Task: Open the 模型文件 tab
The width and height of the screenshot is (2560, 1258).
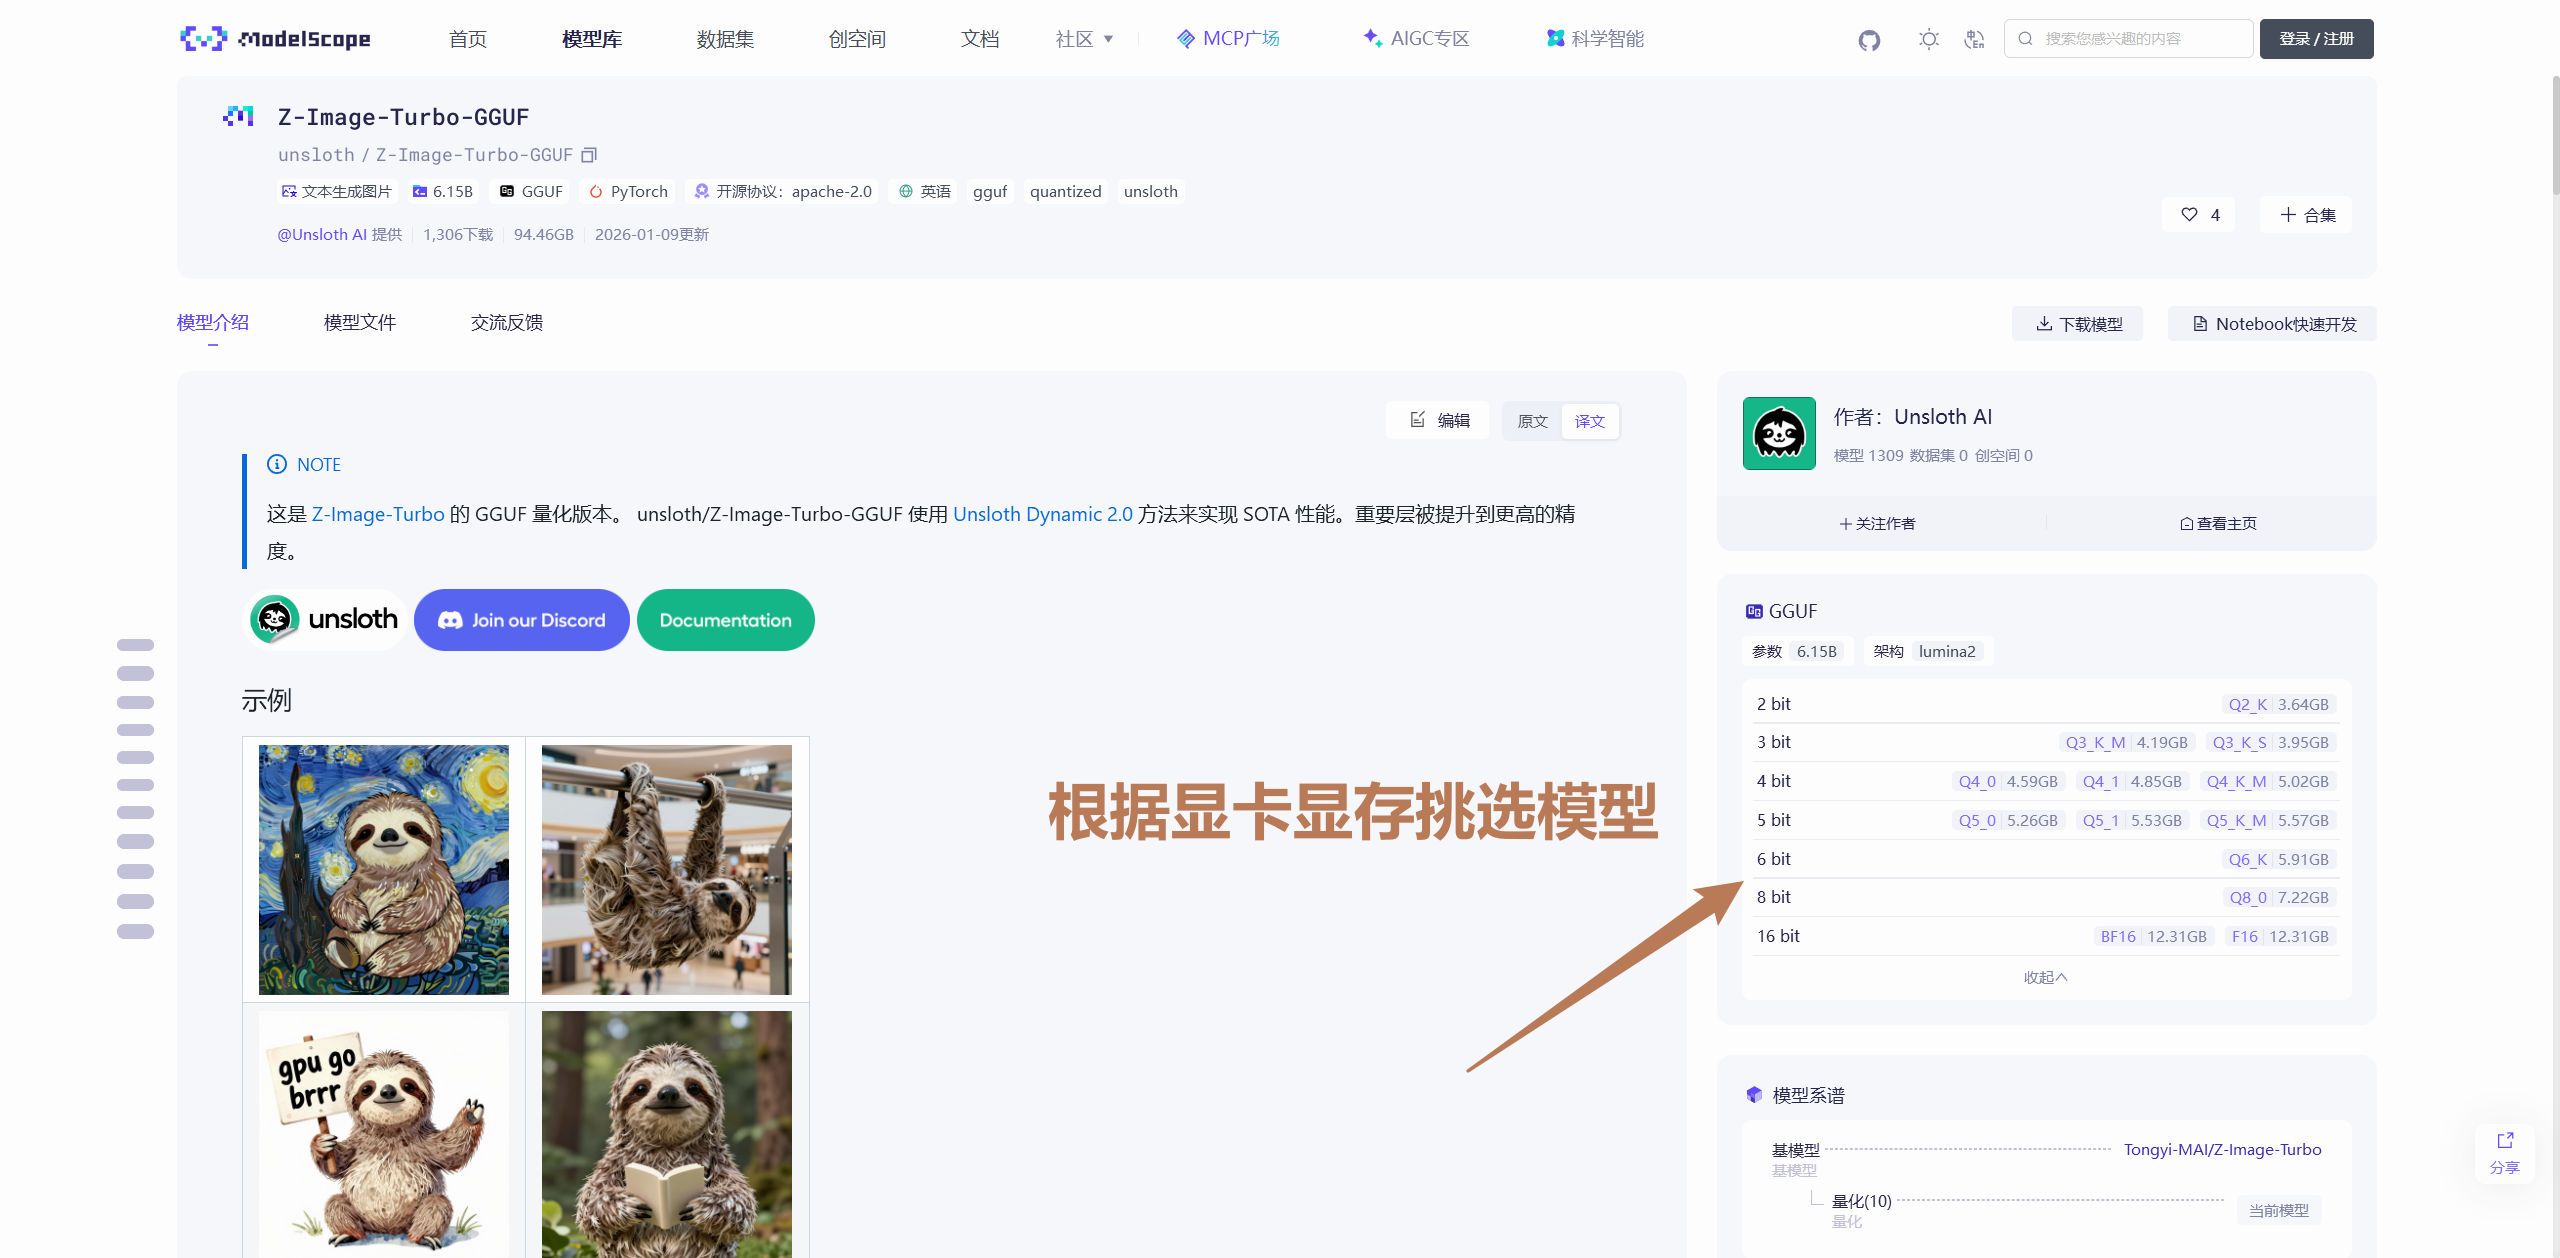Action: click(x=360, y=322)
